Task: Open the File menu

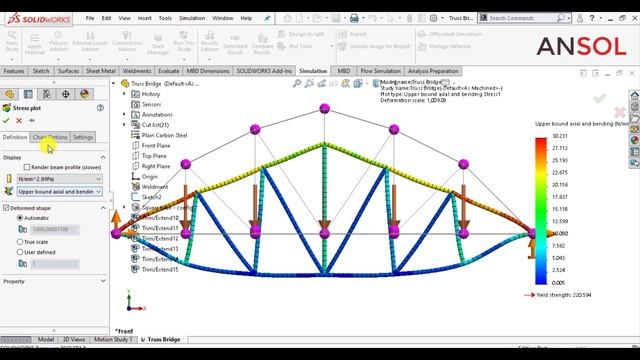Action: [90, 18]
